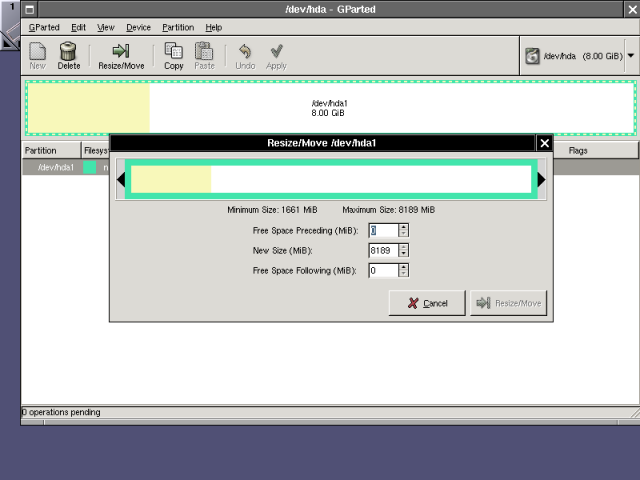
Task: Open the window menu icon in title bar
Action: click(x=29, y=9)
